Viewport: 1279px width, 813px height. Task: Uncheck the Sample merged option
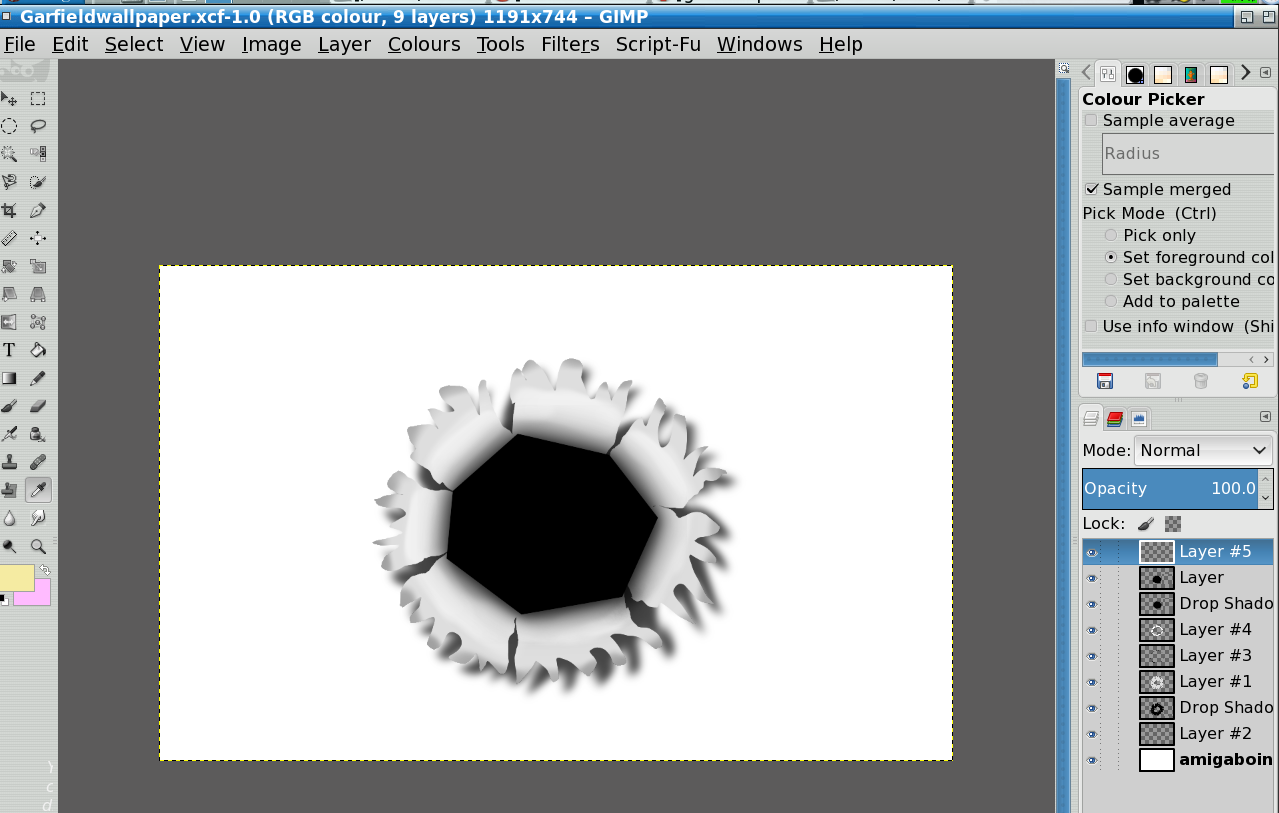pyautogui.click(x=1091, y=189)
